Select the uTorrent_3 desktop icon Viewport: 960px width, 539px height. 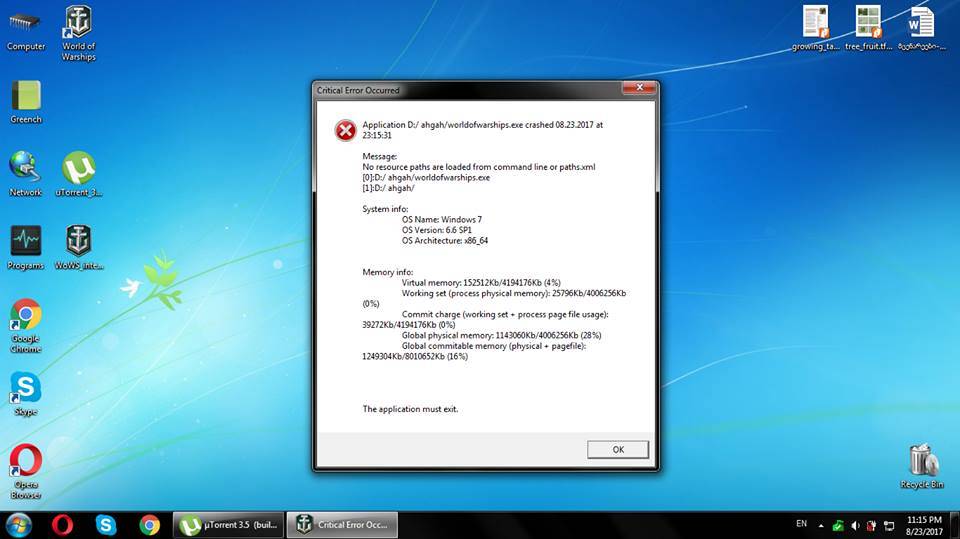tap(78, 174)
